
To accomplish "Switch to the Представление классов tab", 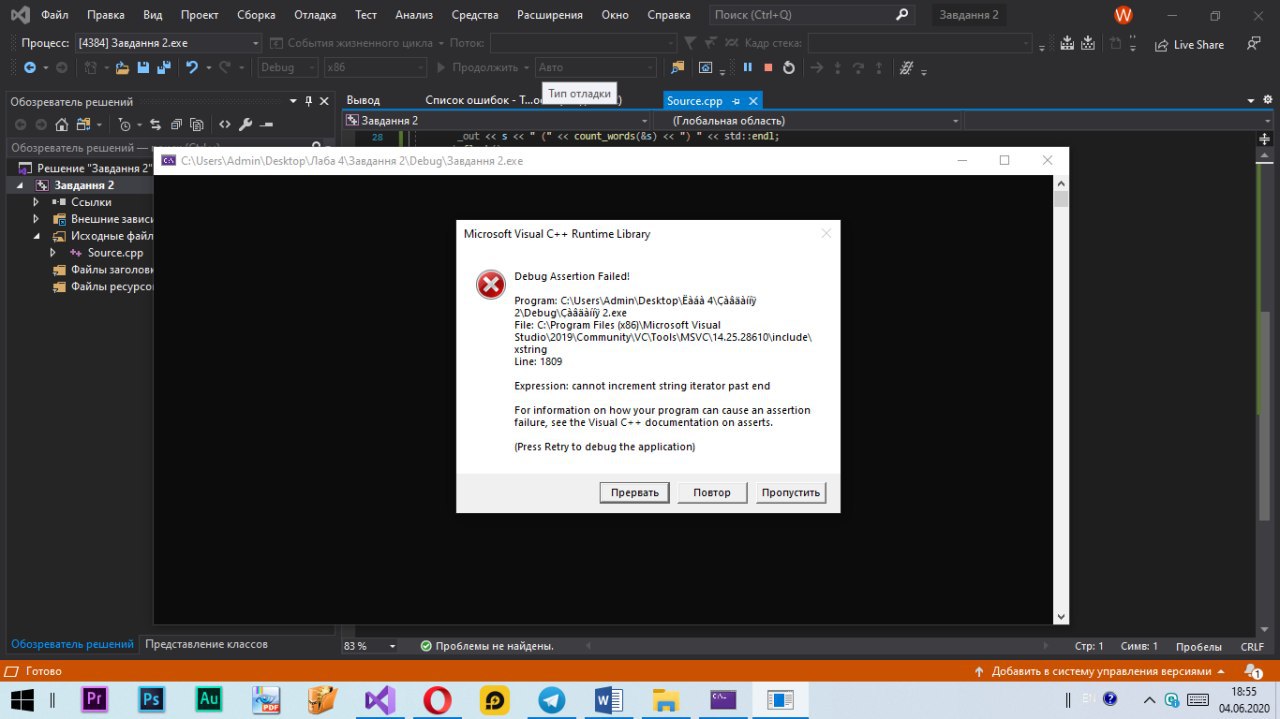I will click(x=206, y=644).
